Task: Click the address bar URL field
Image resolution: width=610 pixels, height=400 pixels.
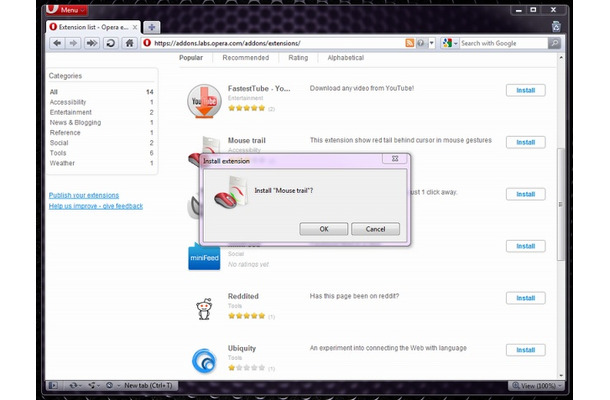Action: 272,43
